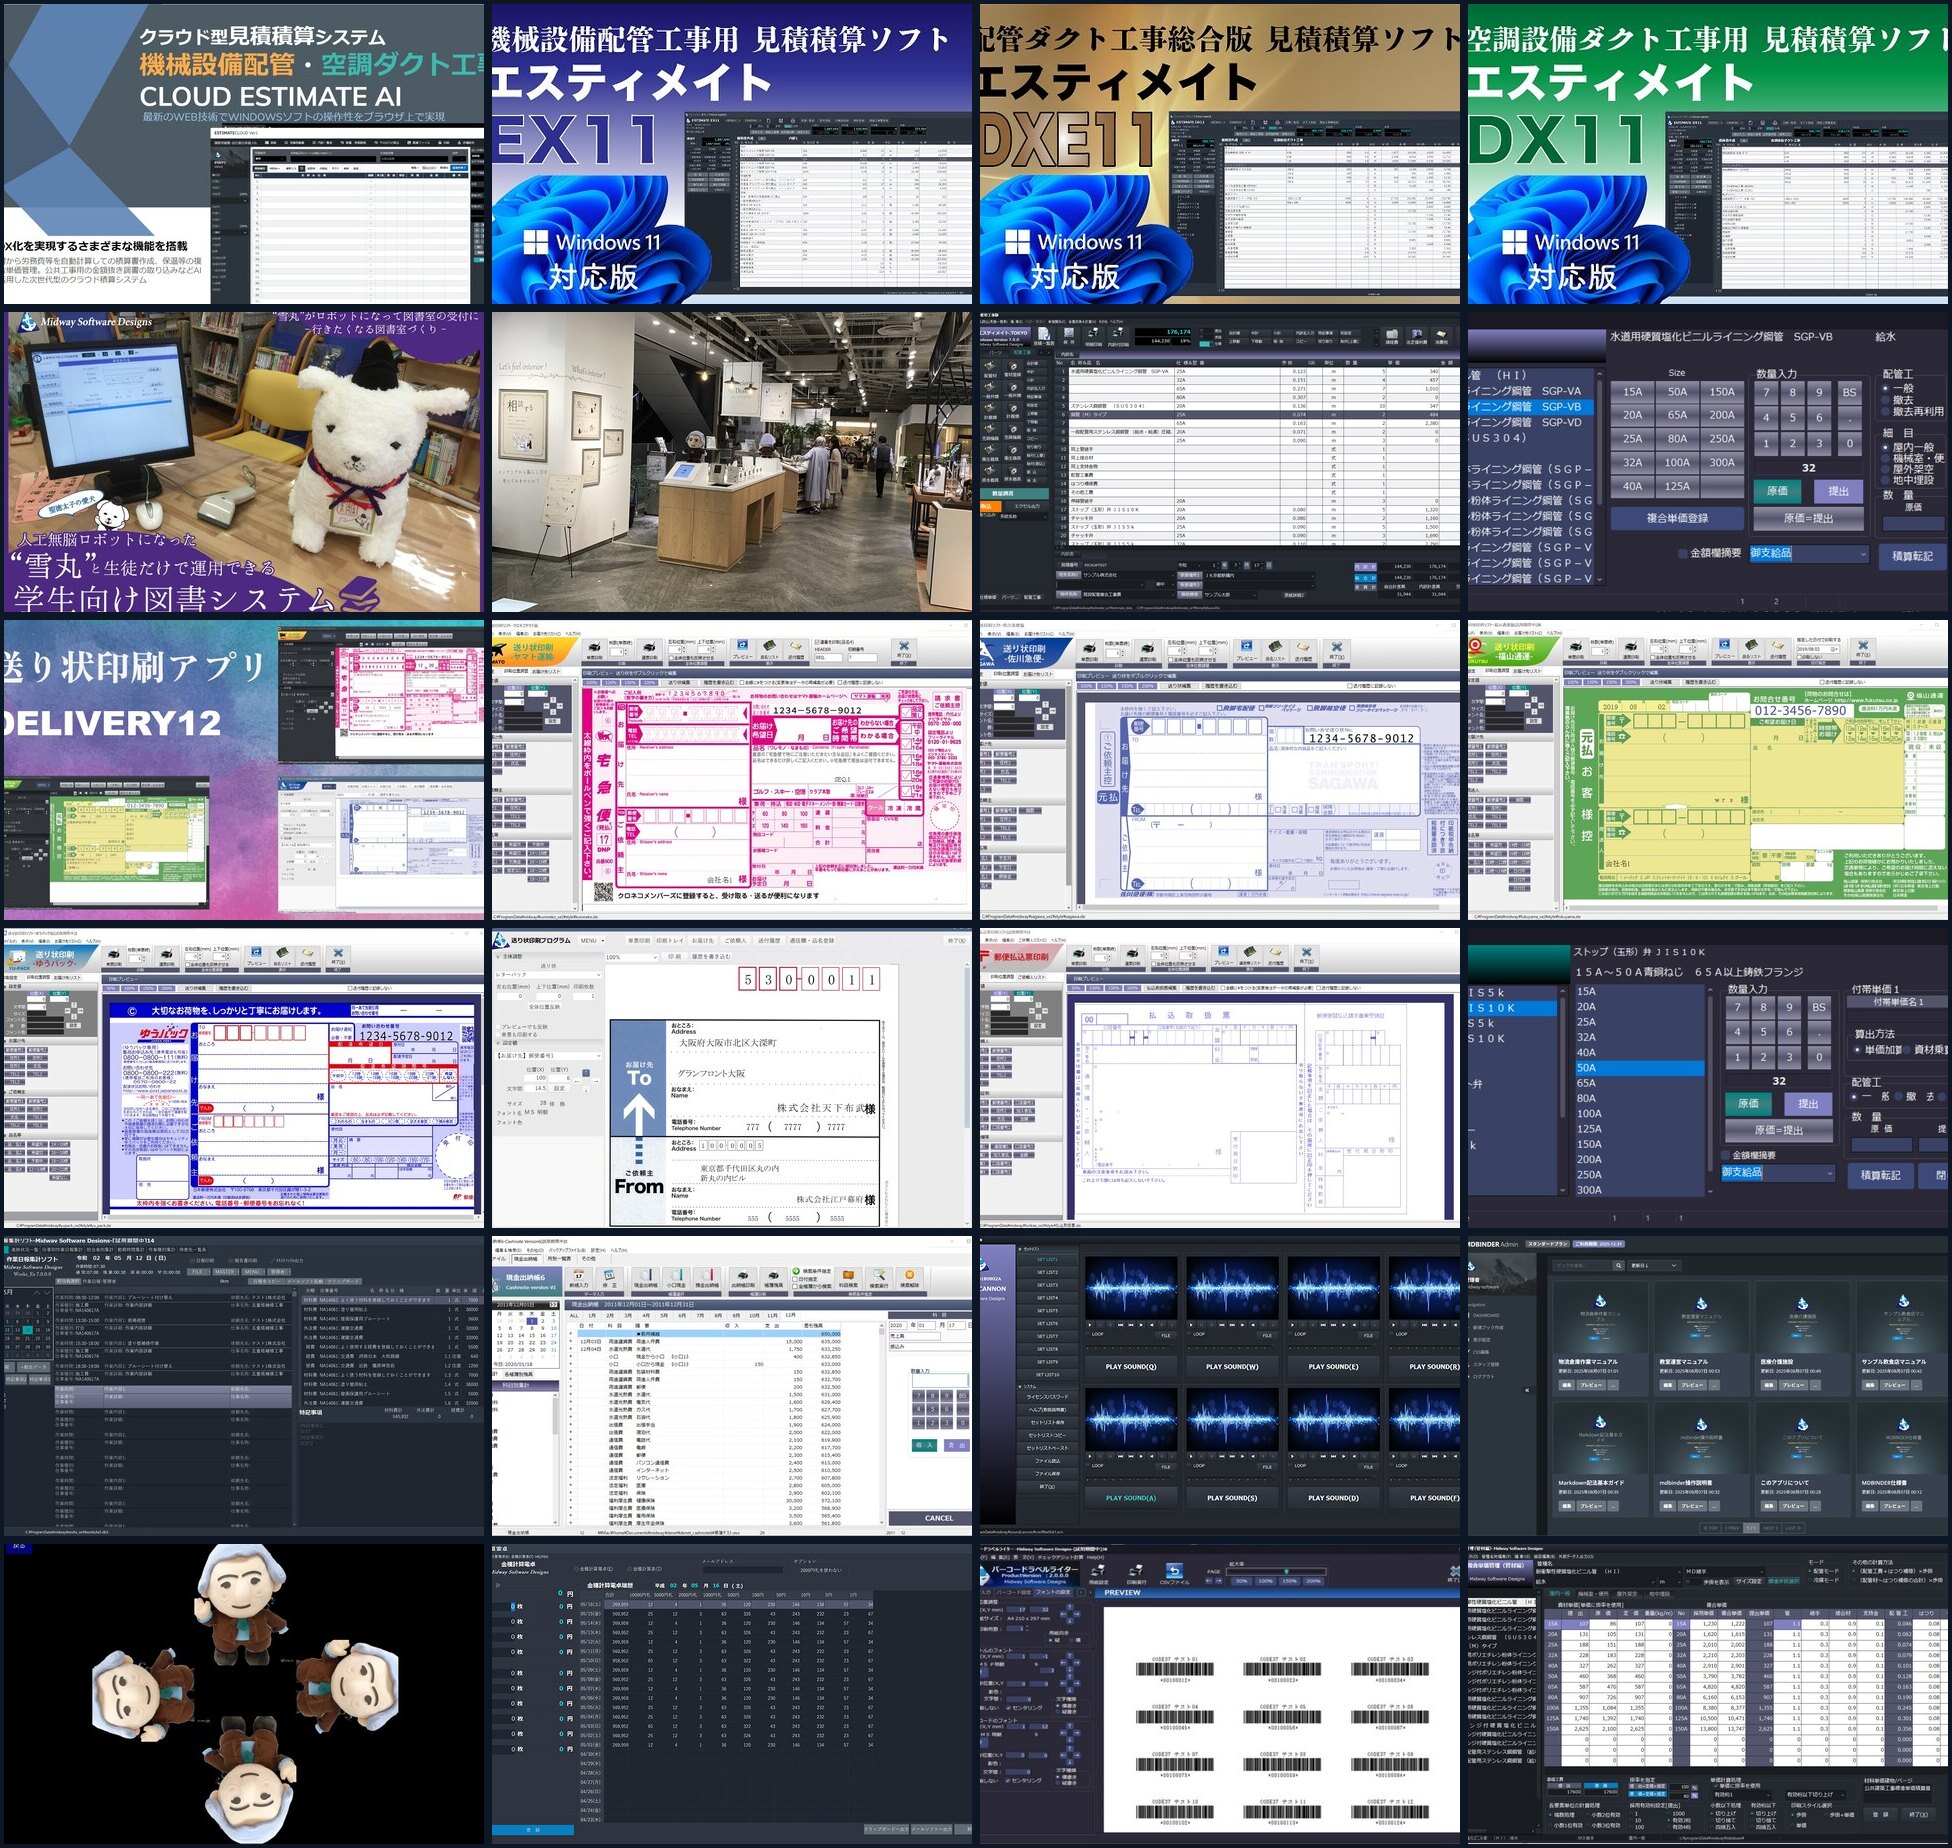The width and height of the screenshot is (1952, 1848).
Task: Select the 単価加算 radio under 算出方法
Action: (1857, 1050)
